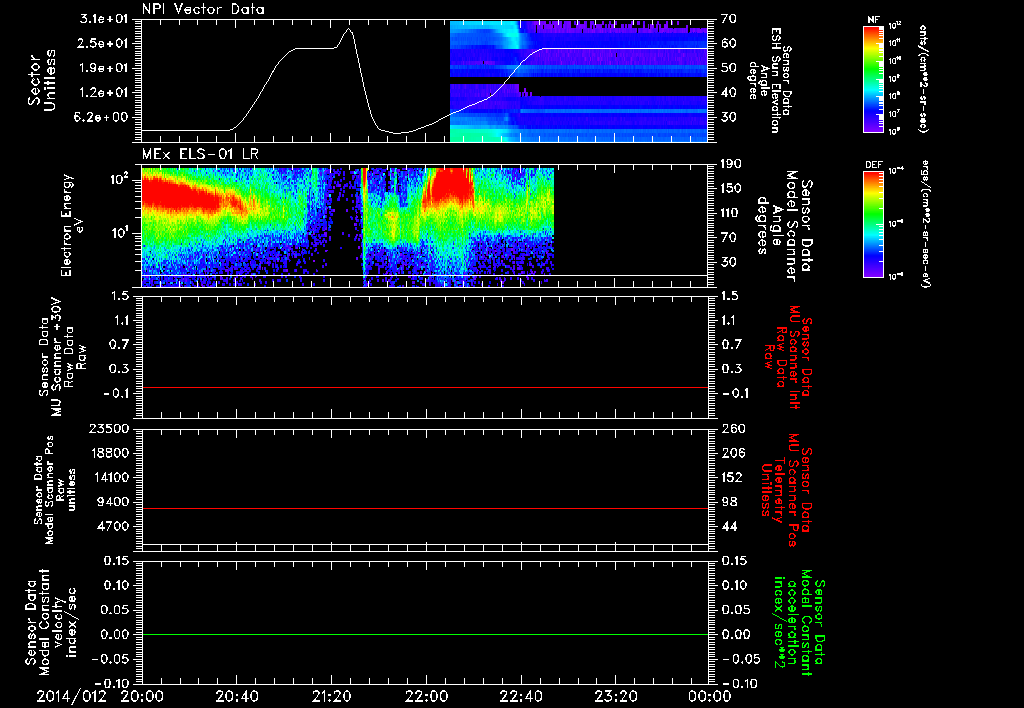Click the '23500' scanner position tick label
The image size is (1024, 708).
point(108,428)
